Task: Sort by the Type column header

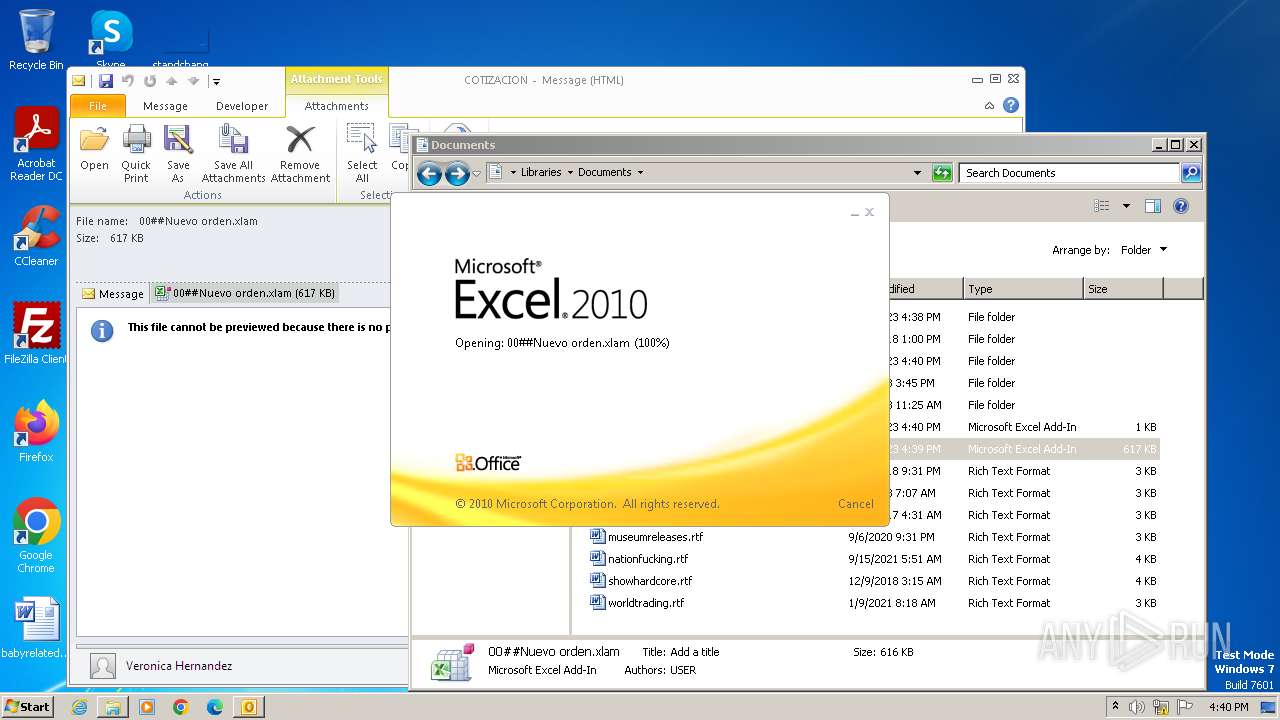Action: (1023, 289)
